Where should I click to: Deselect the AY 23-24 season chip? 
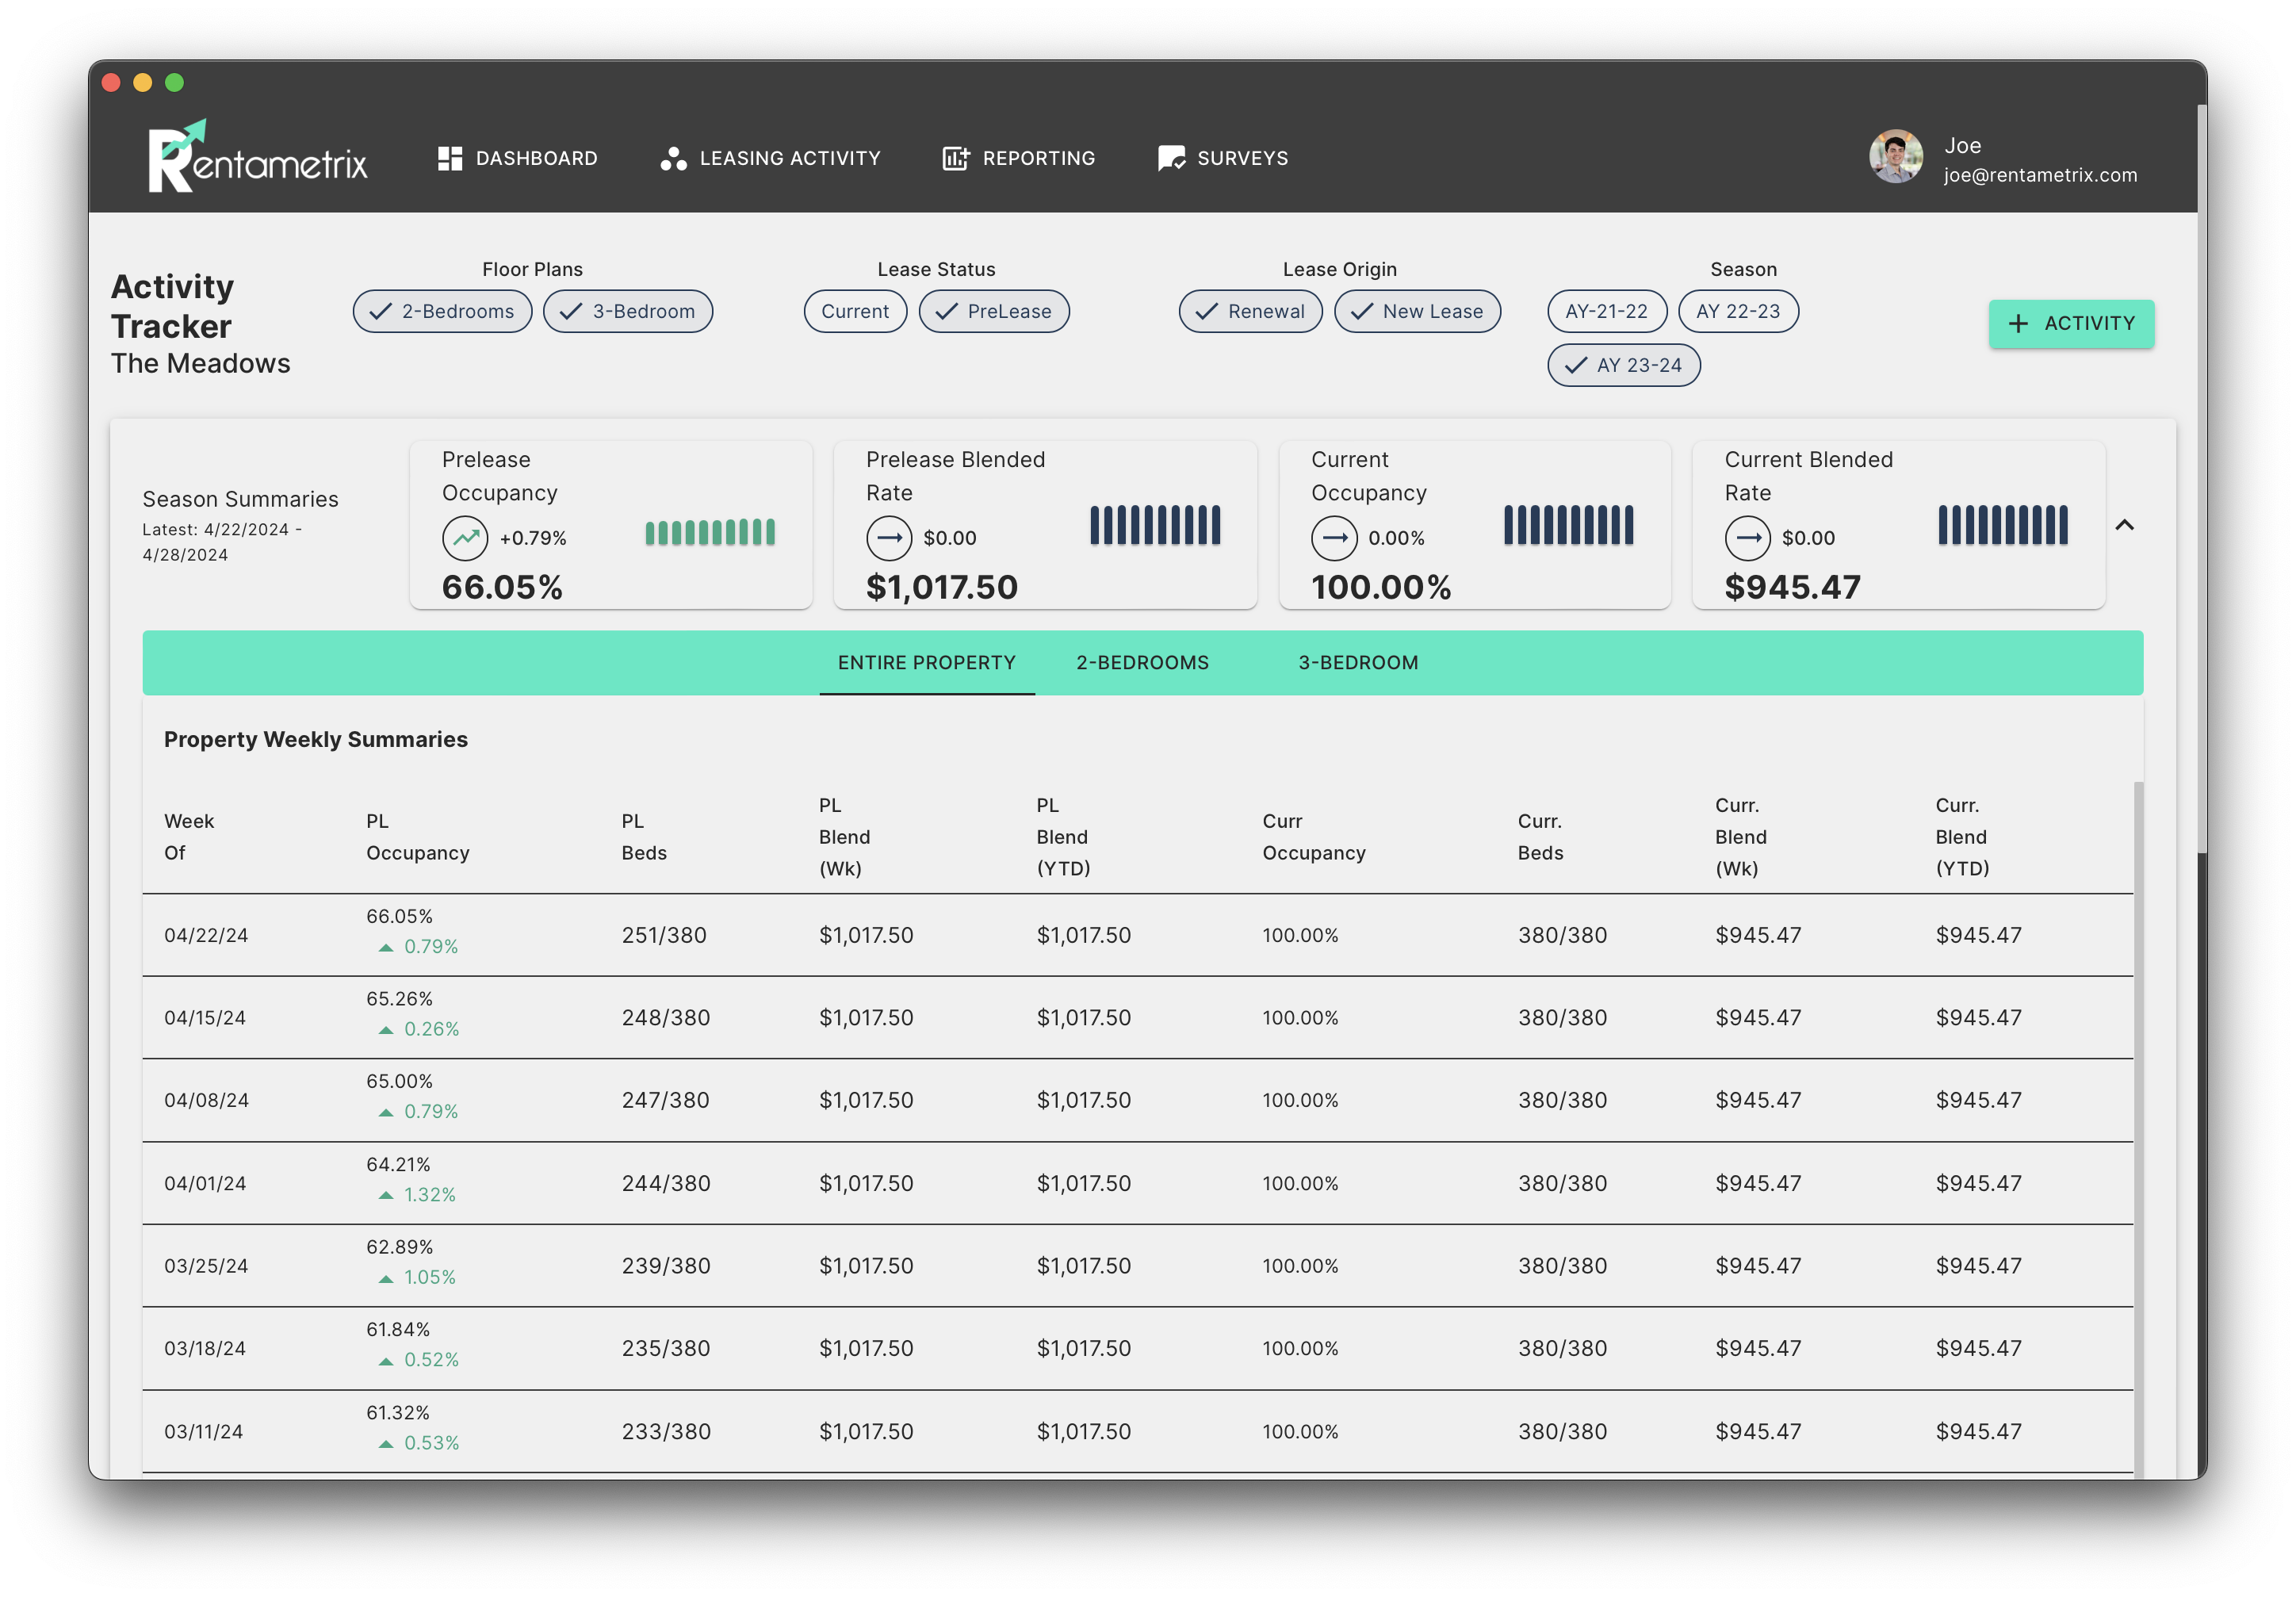click(1623, 365)
